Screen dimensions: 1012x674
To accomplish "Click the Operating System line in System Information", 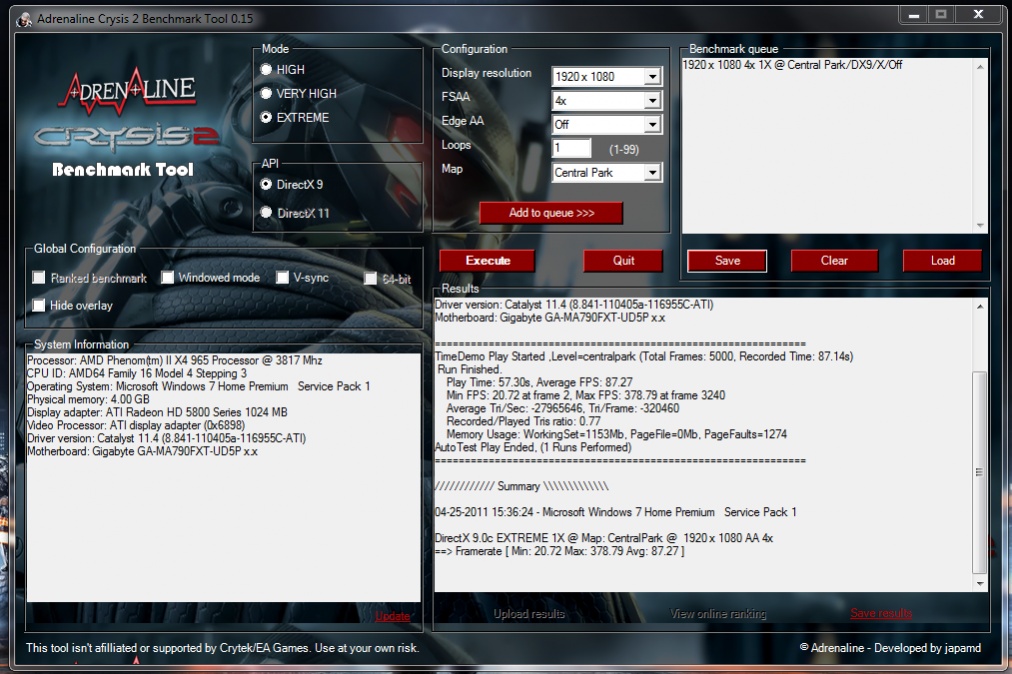I will (x=198, y=386).
